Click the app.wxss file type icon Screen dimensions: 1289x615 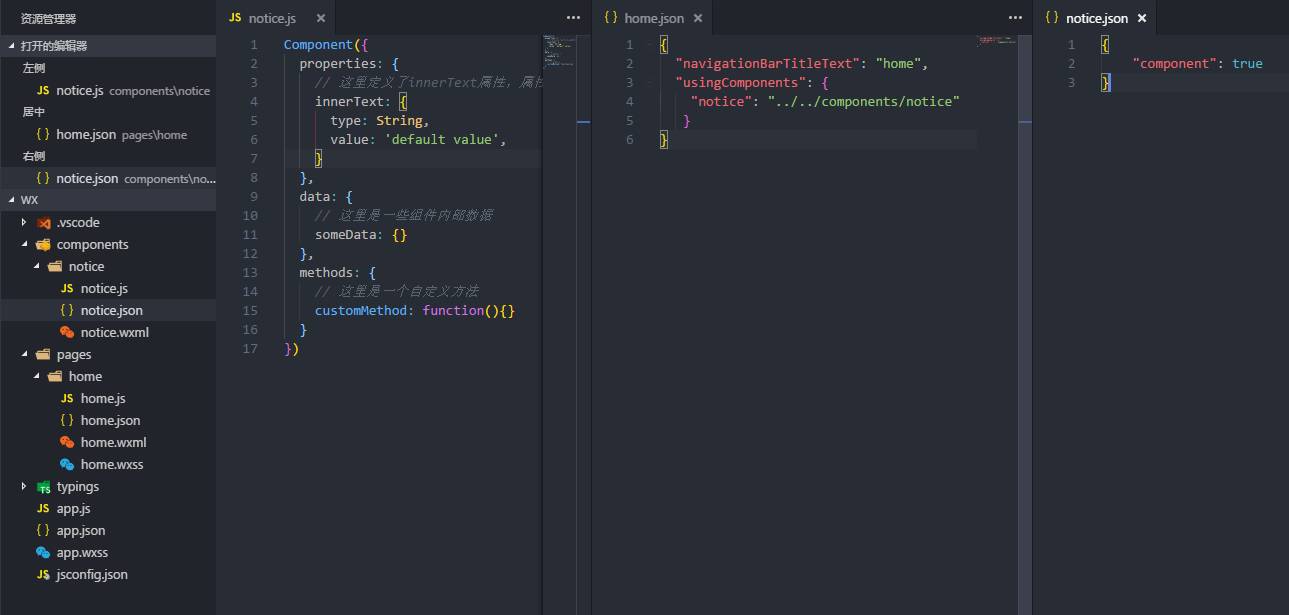click(43, 552)
